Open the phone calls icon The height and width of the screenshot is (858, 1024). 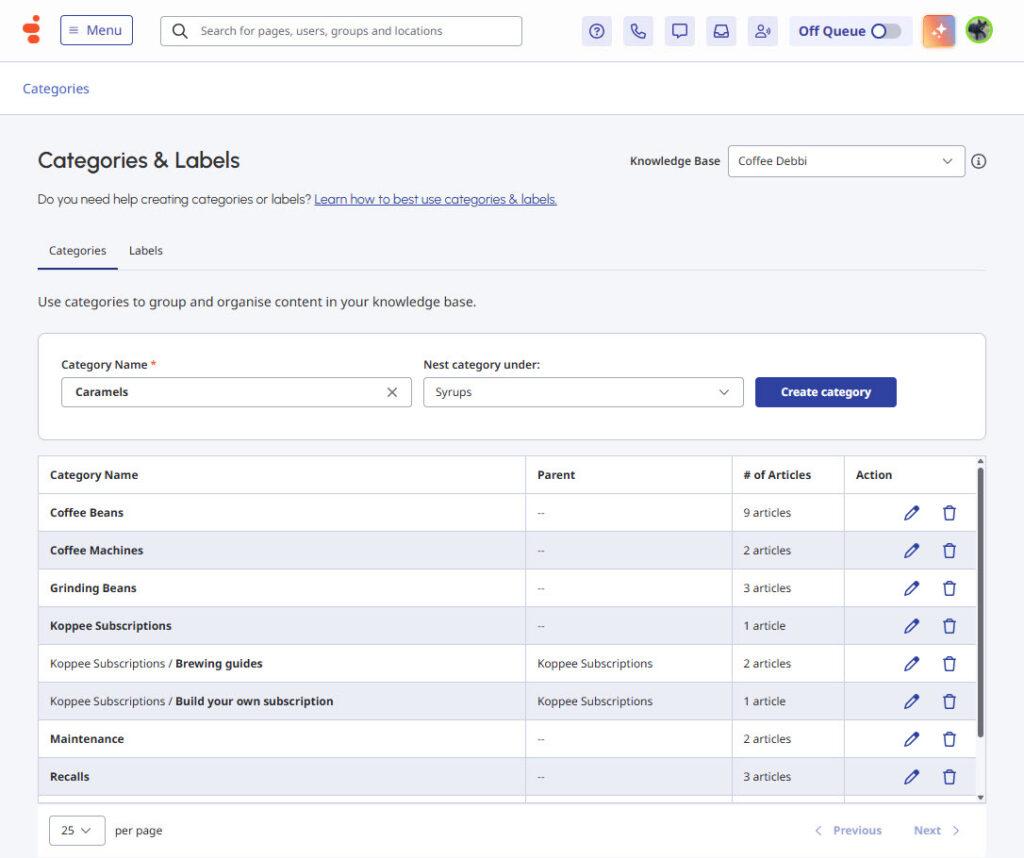[638, 31]
